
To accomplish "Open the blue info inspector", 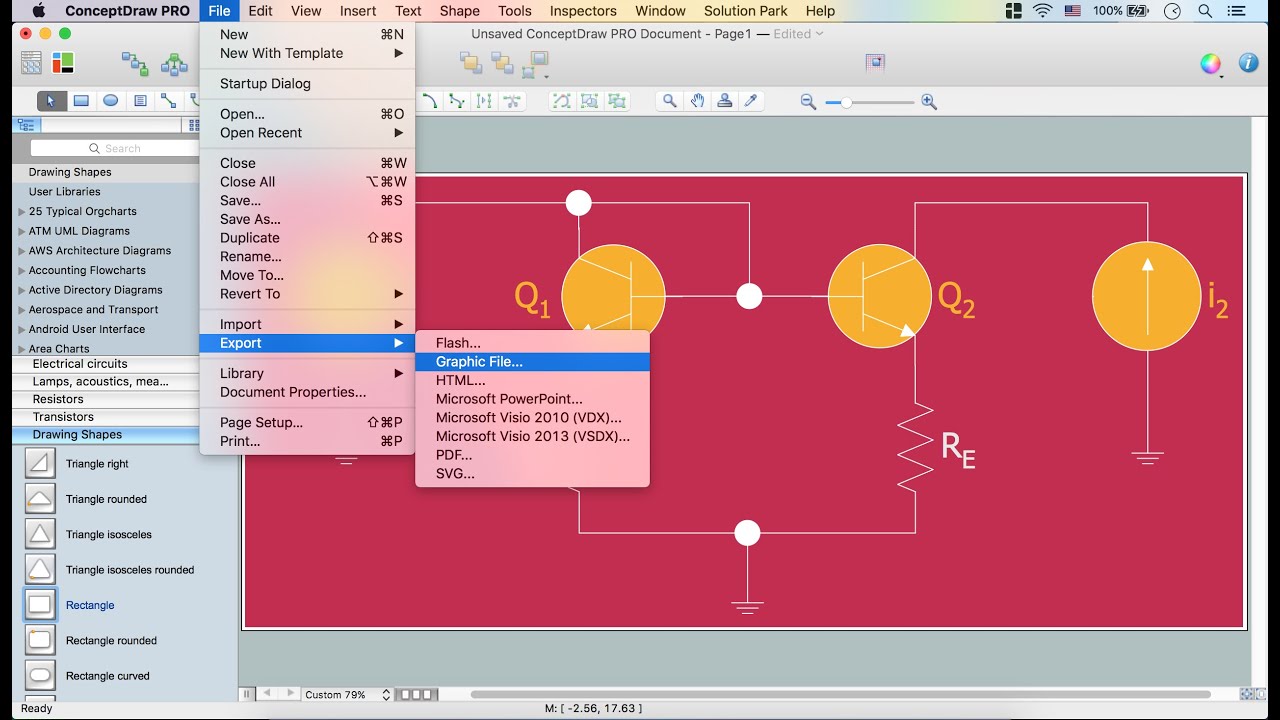I will click(1248, 63).
